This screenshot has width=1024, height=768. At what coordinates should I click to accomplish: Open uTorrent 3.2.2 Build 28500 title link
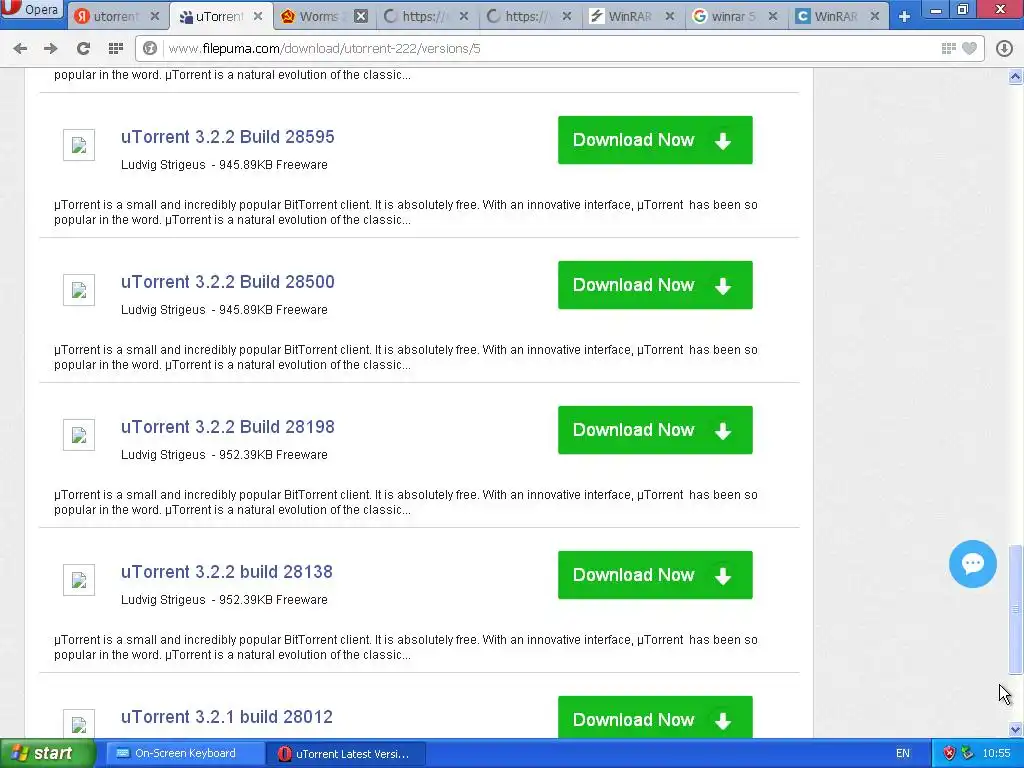pos(227,282)
